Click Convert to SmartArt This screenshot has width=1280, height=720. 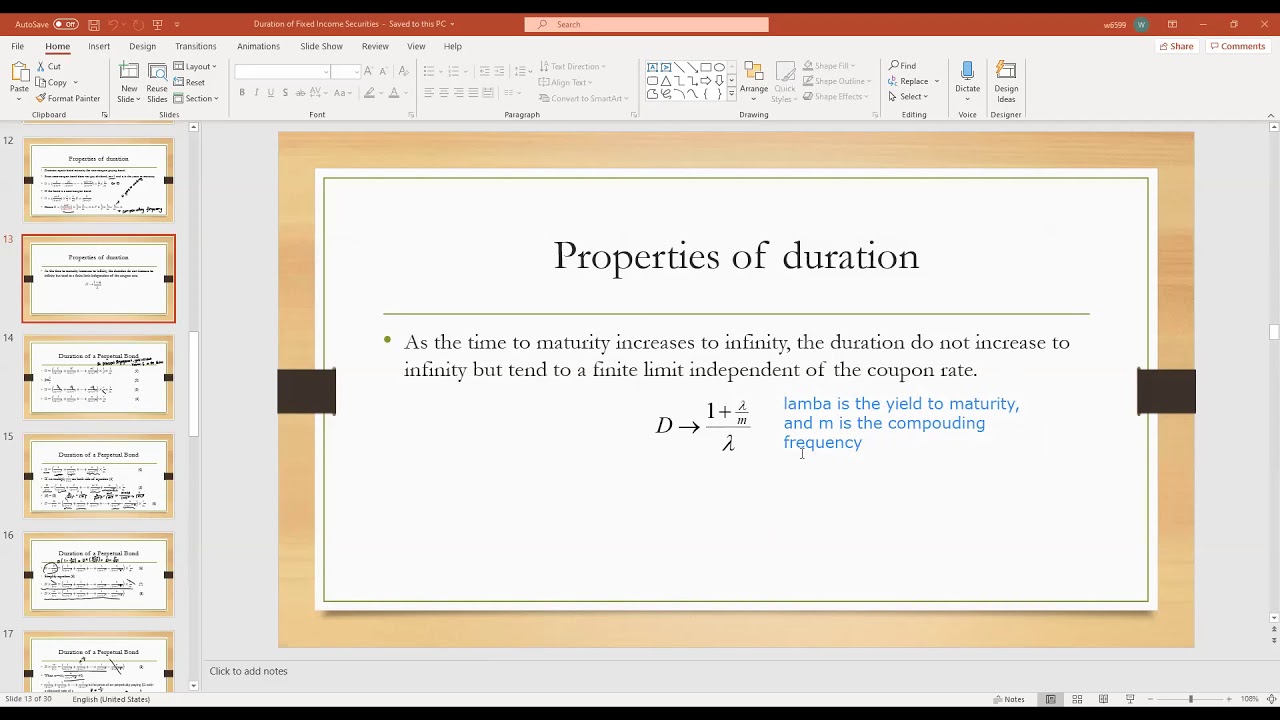coord(584,98)
